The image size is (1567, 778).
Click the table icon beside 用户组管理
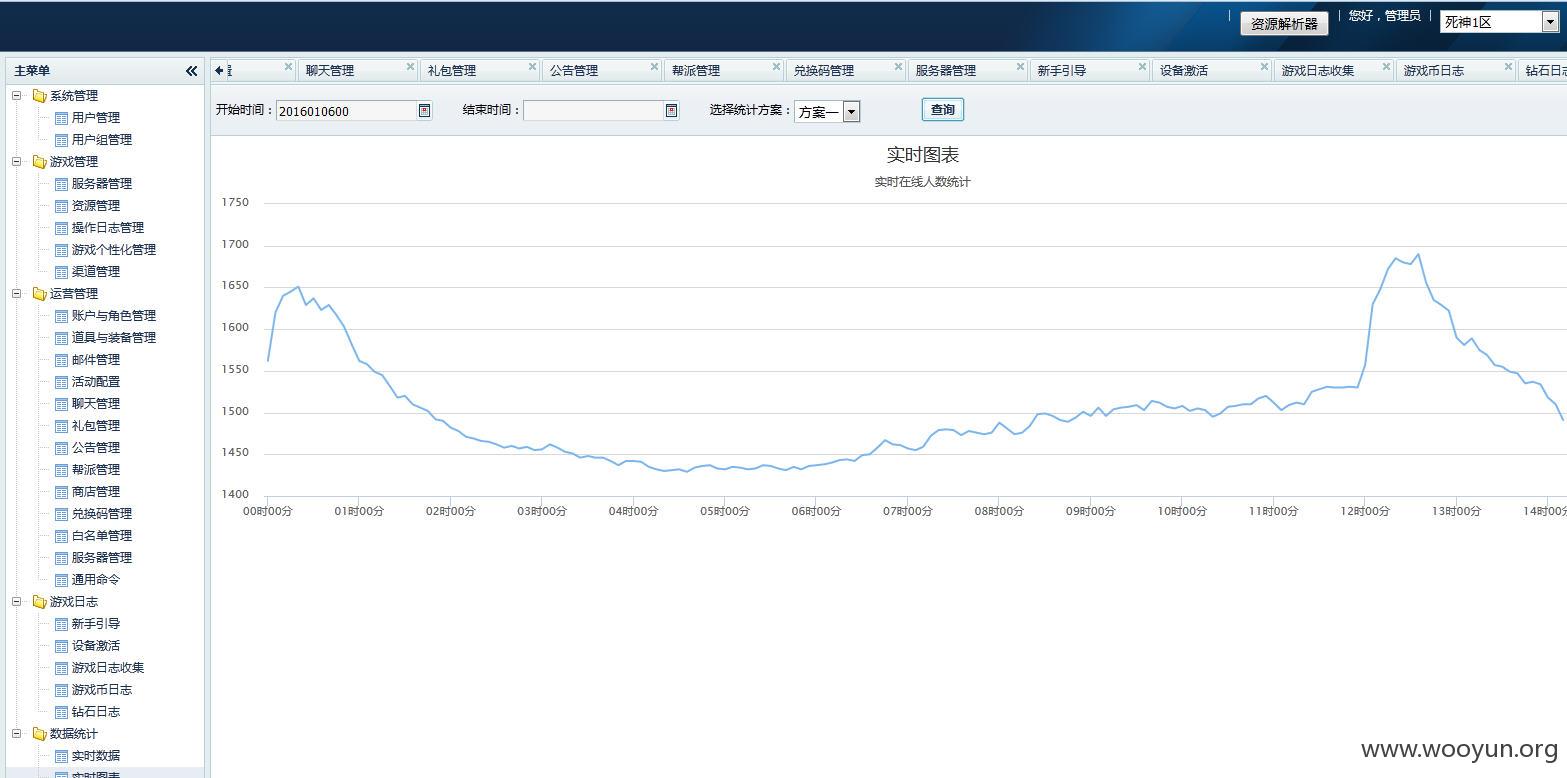61,140
